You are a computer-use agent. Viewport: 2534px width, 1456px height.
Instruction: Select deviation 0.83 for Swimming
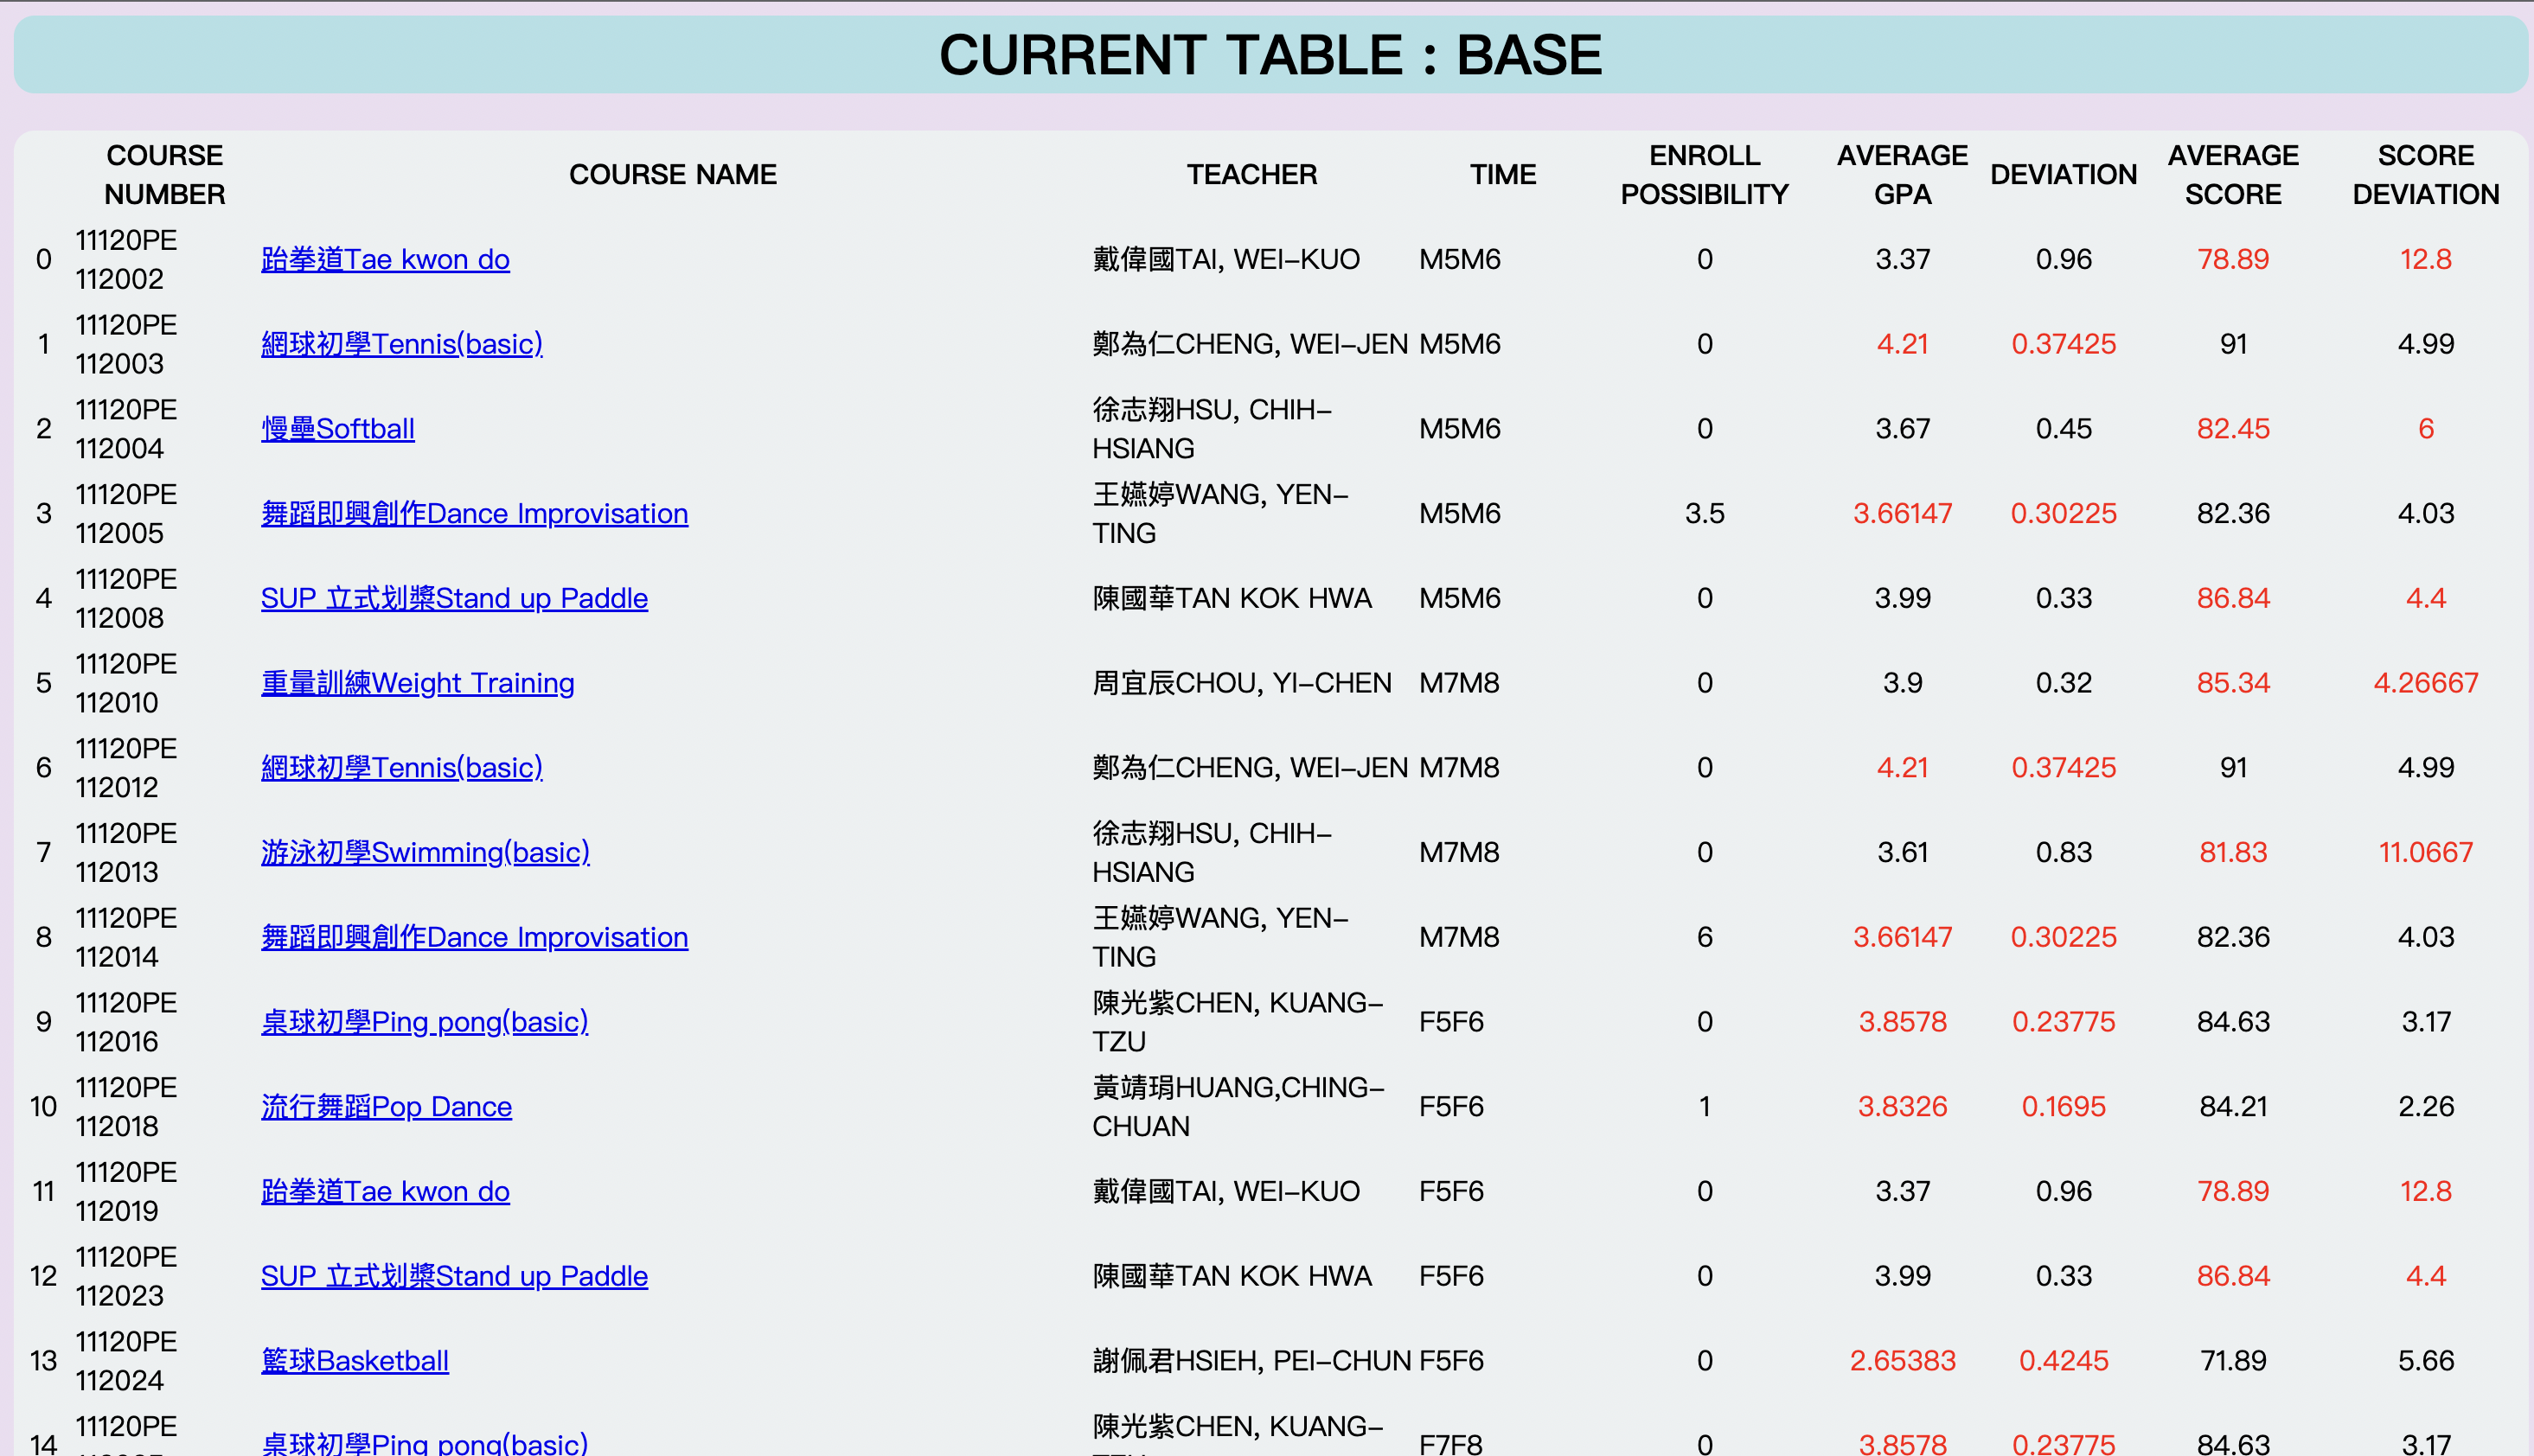2064,853
